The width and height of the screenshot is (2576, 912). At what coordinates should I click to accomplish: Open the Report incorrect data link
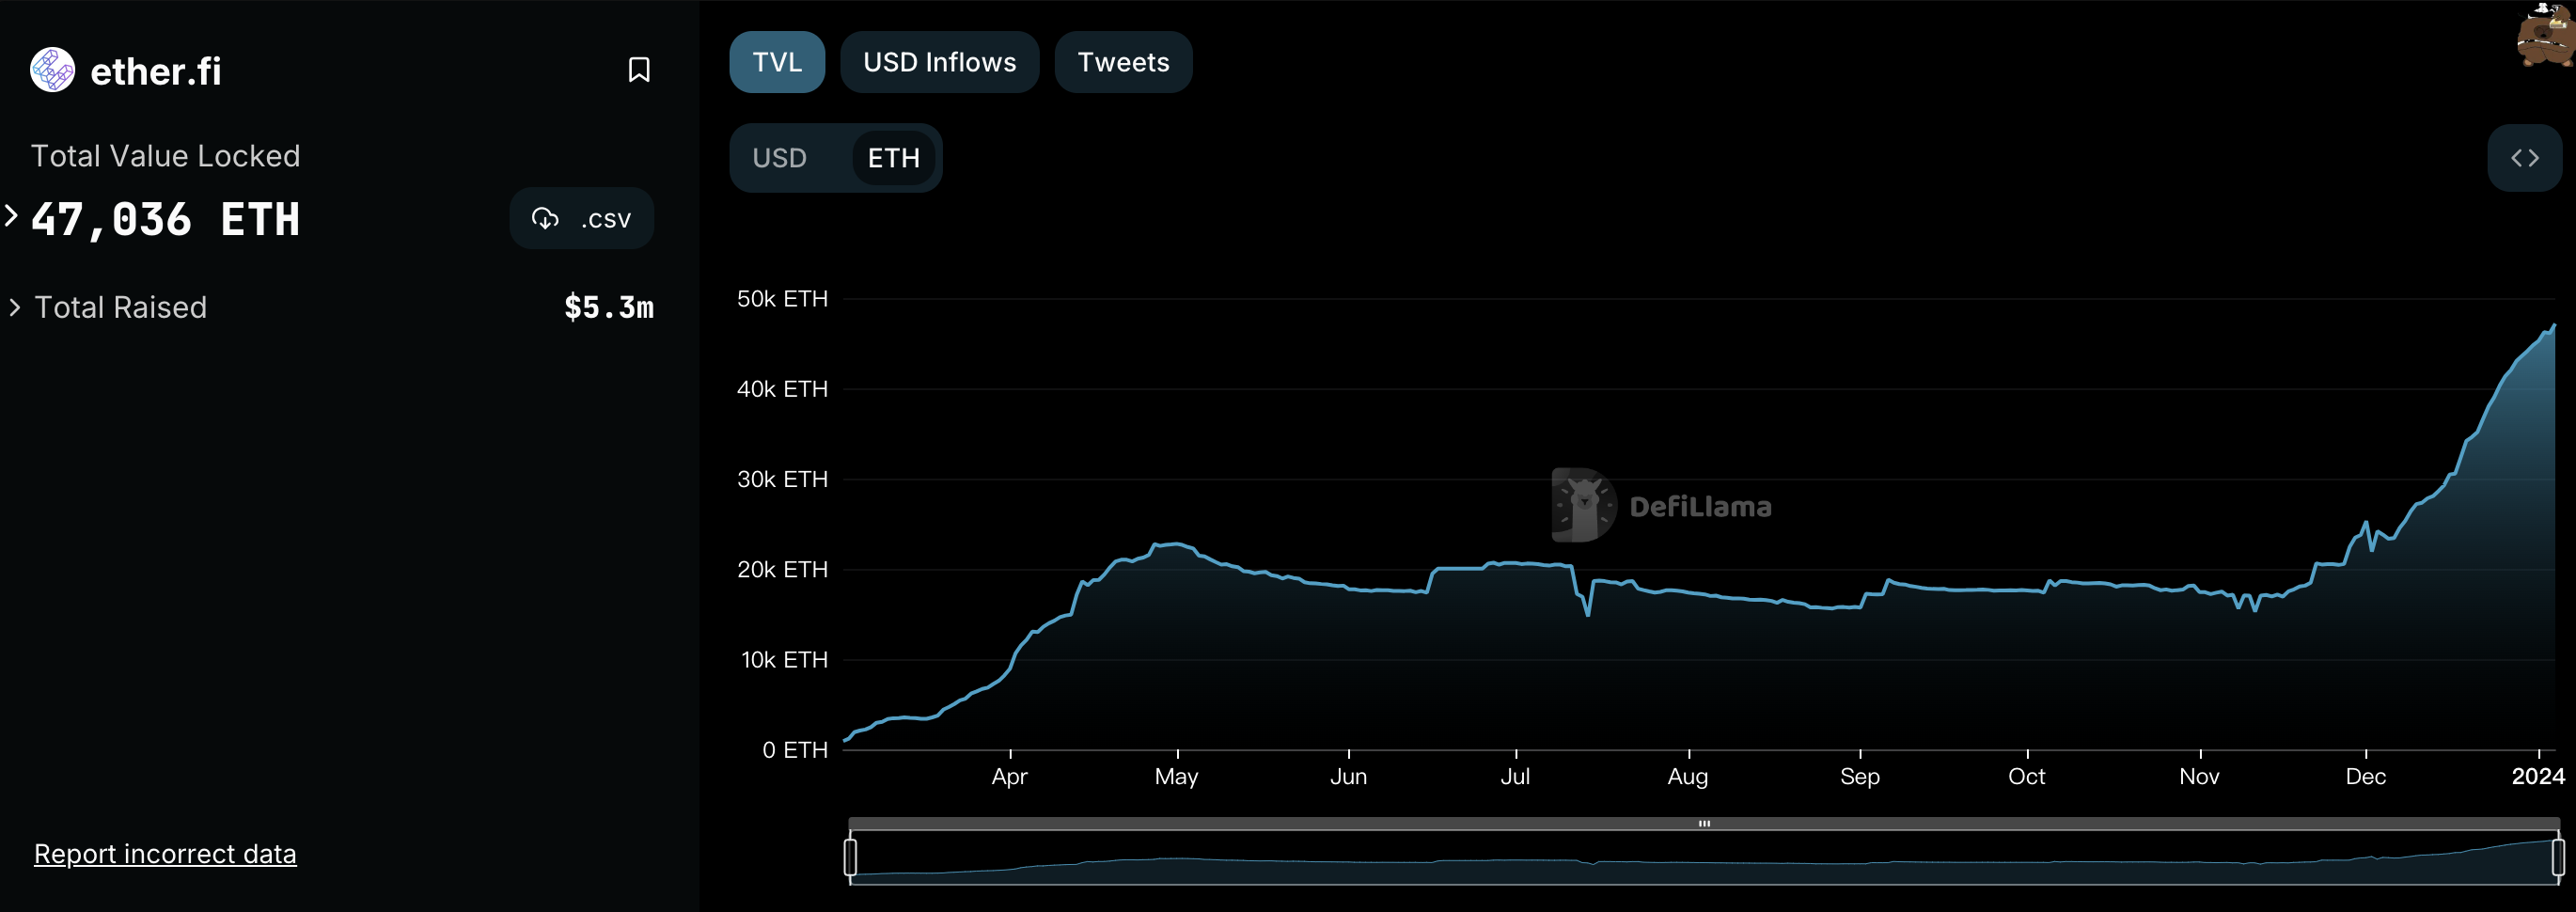point(165,854)
